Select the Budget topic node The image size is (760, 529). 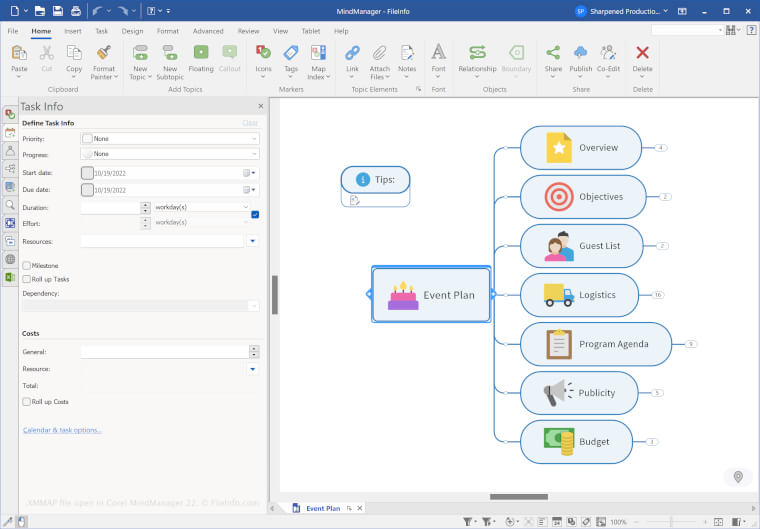[580, 441]
